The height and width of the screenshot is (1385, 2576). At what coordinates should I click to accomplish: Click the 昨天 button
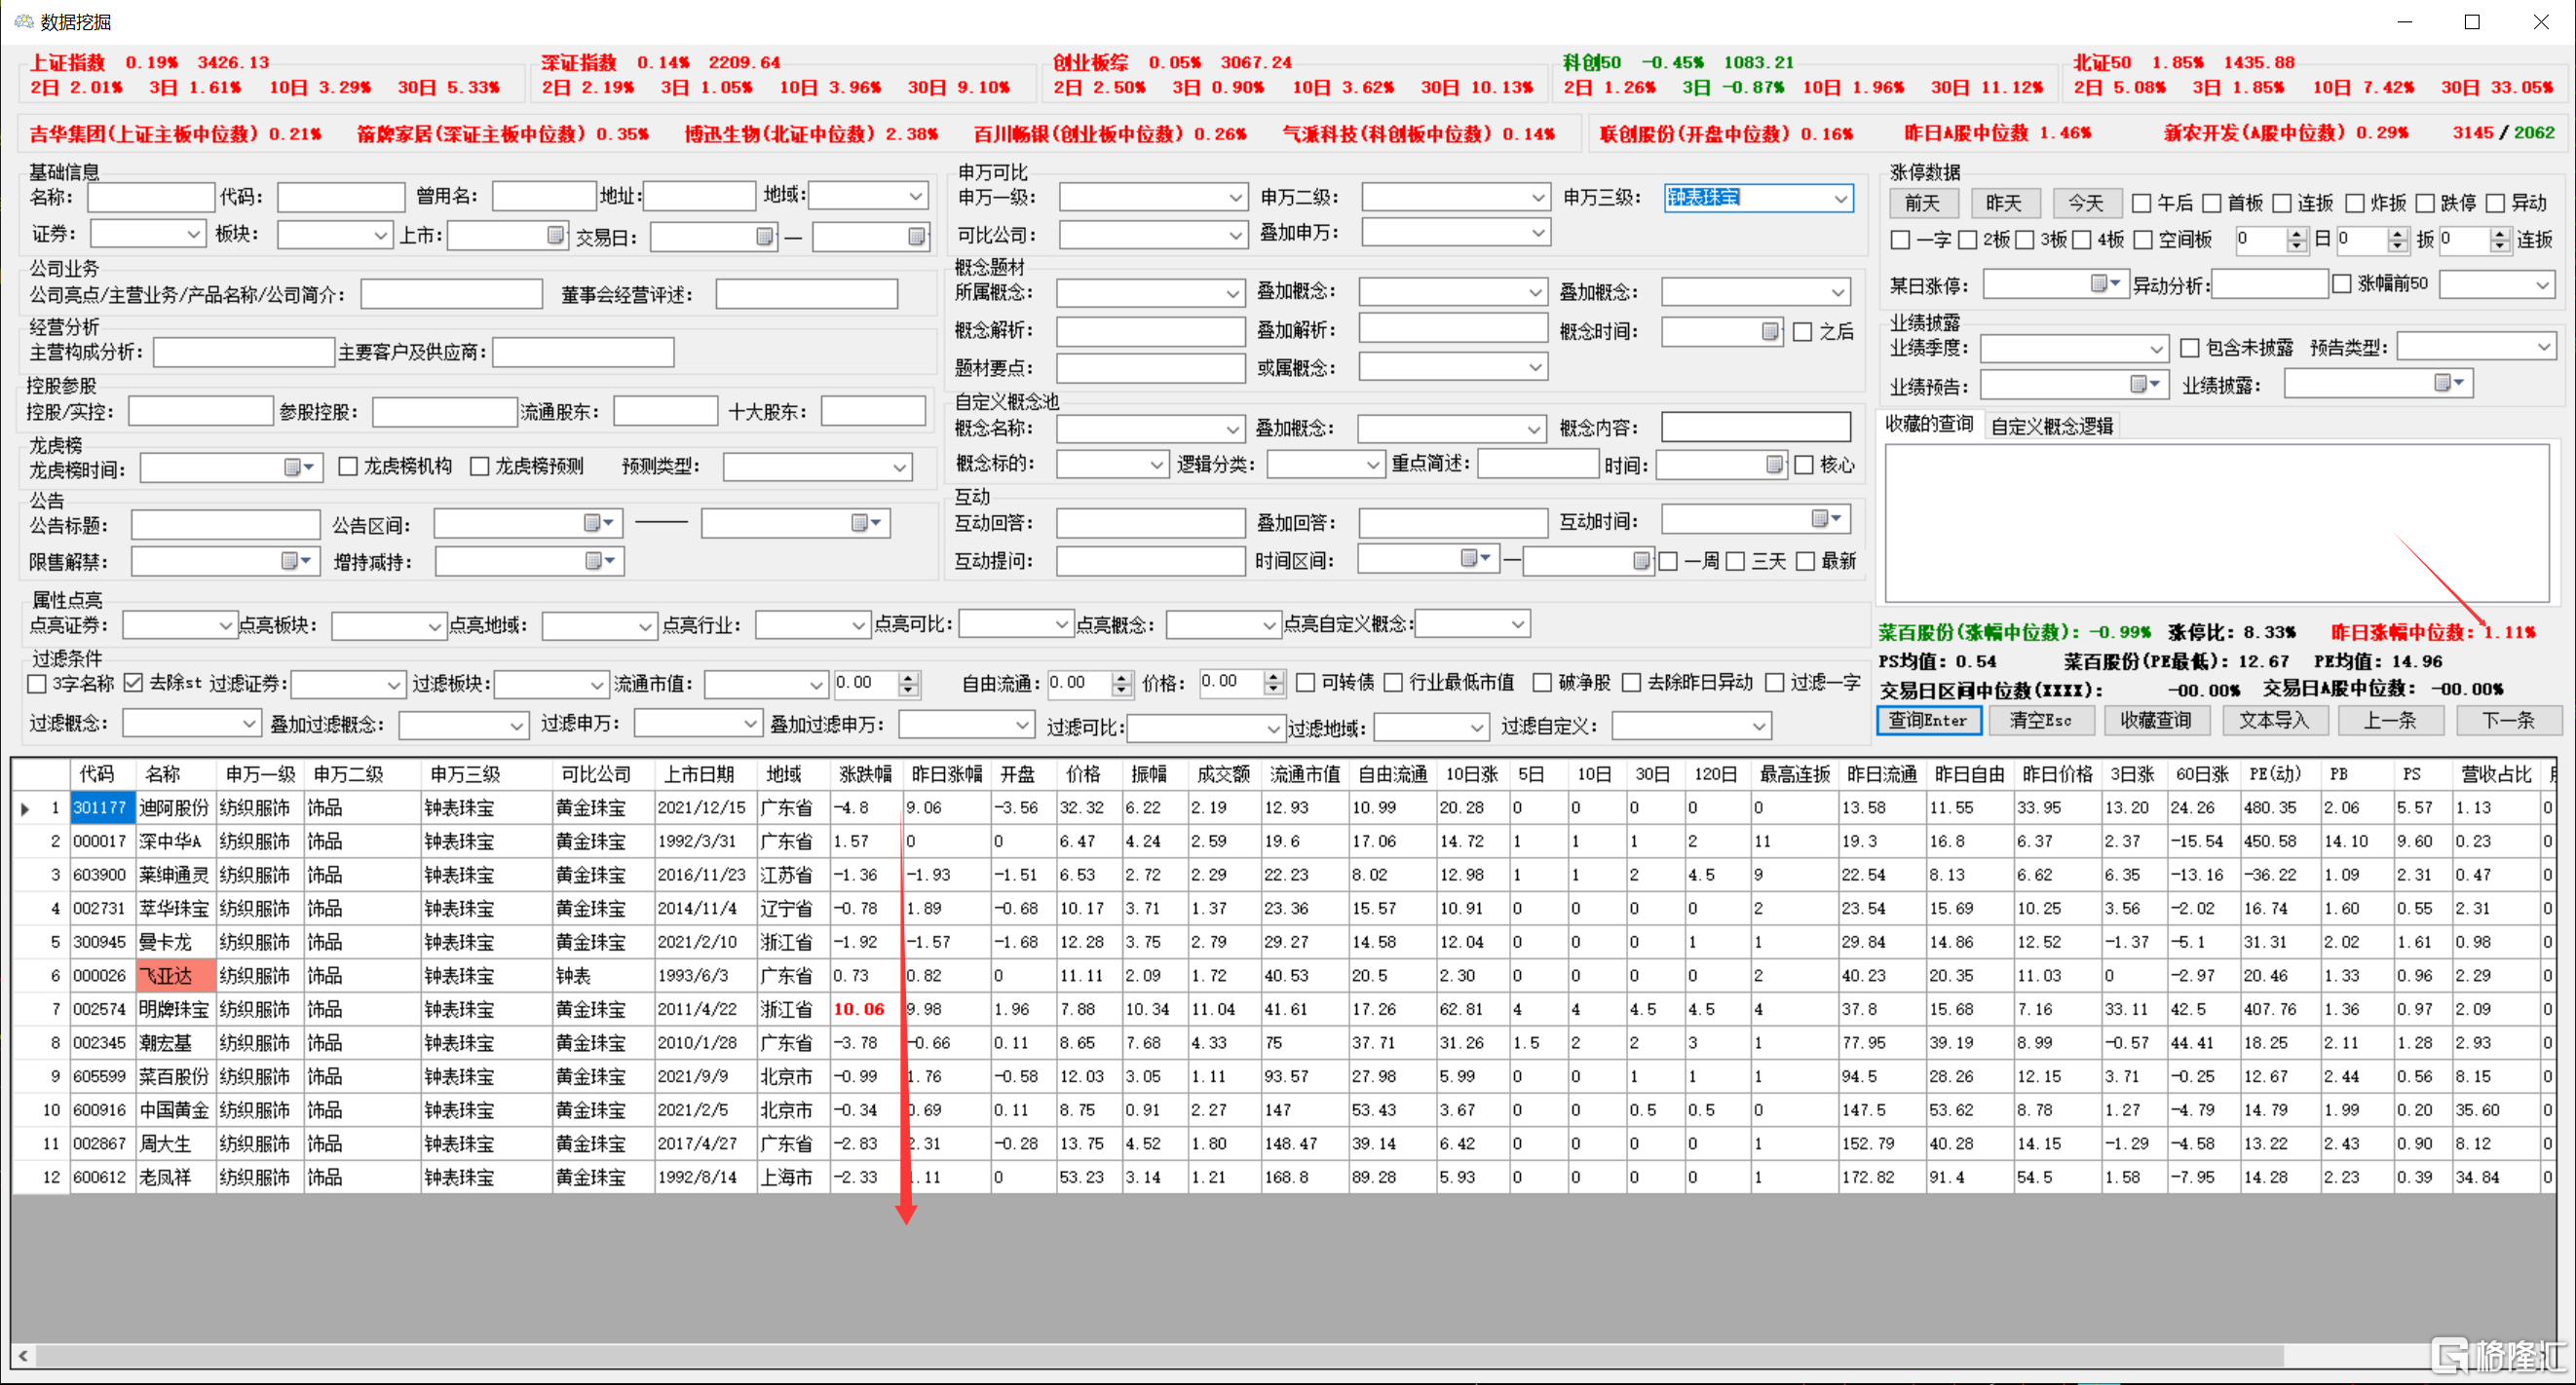(x=2003, y=203)
